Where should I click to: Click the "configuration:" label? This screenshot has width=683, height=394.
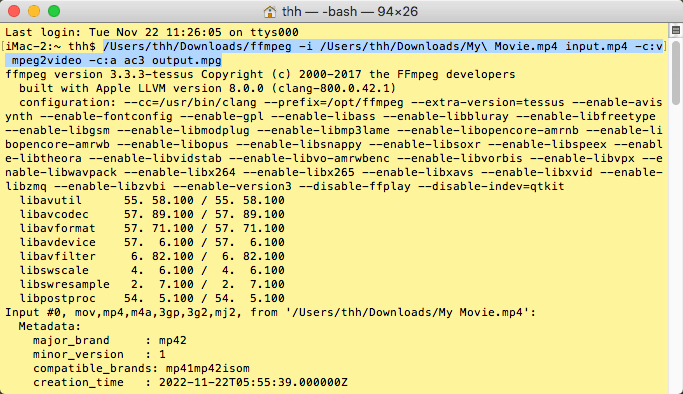68,102
